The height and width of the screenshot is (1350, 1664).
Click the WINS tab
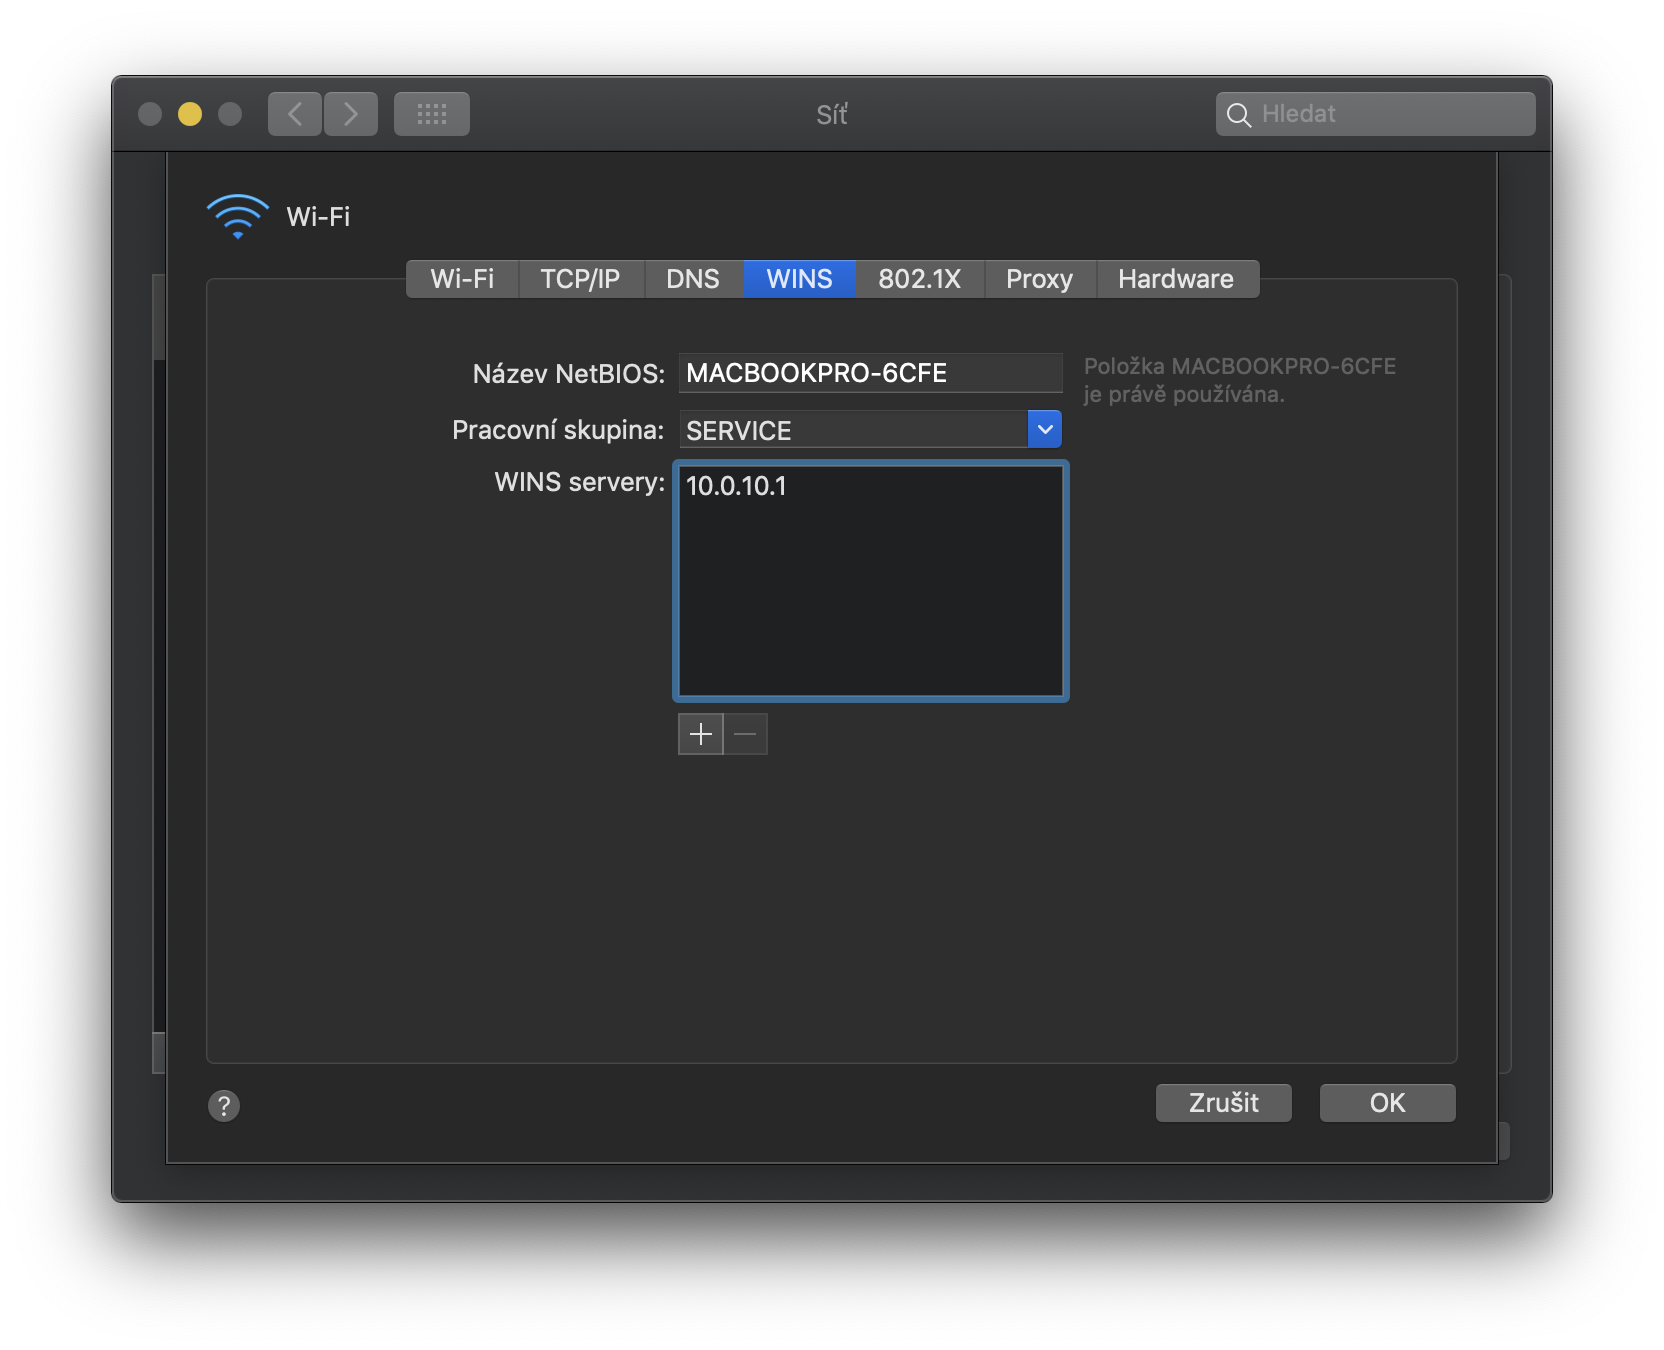click(799, 279)
